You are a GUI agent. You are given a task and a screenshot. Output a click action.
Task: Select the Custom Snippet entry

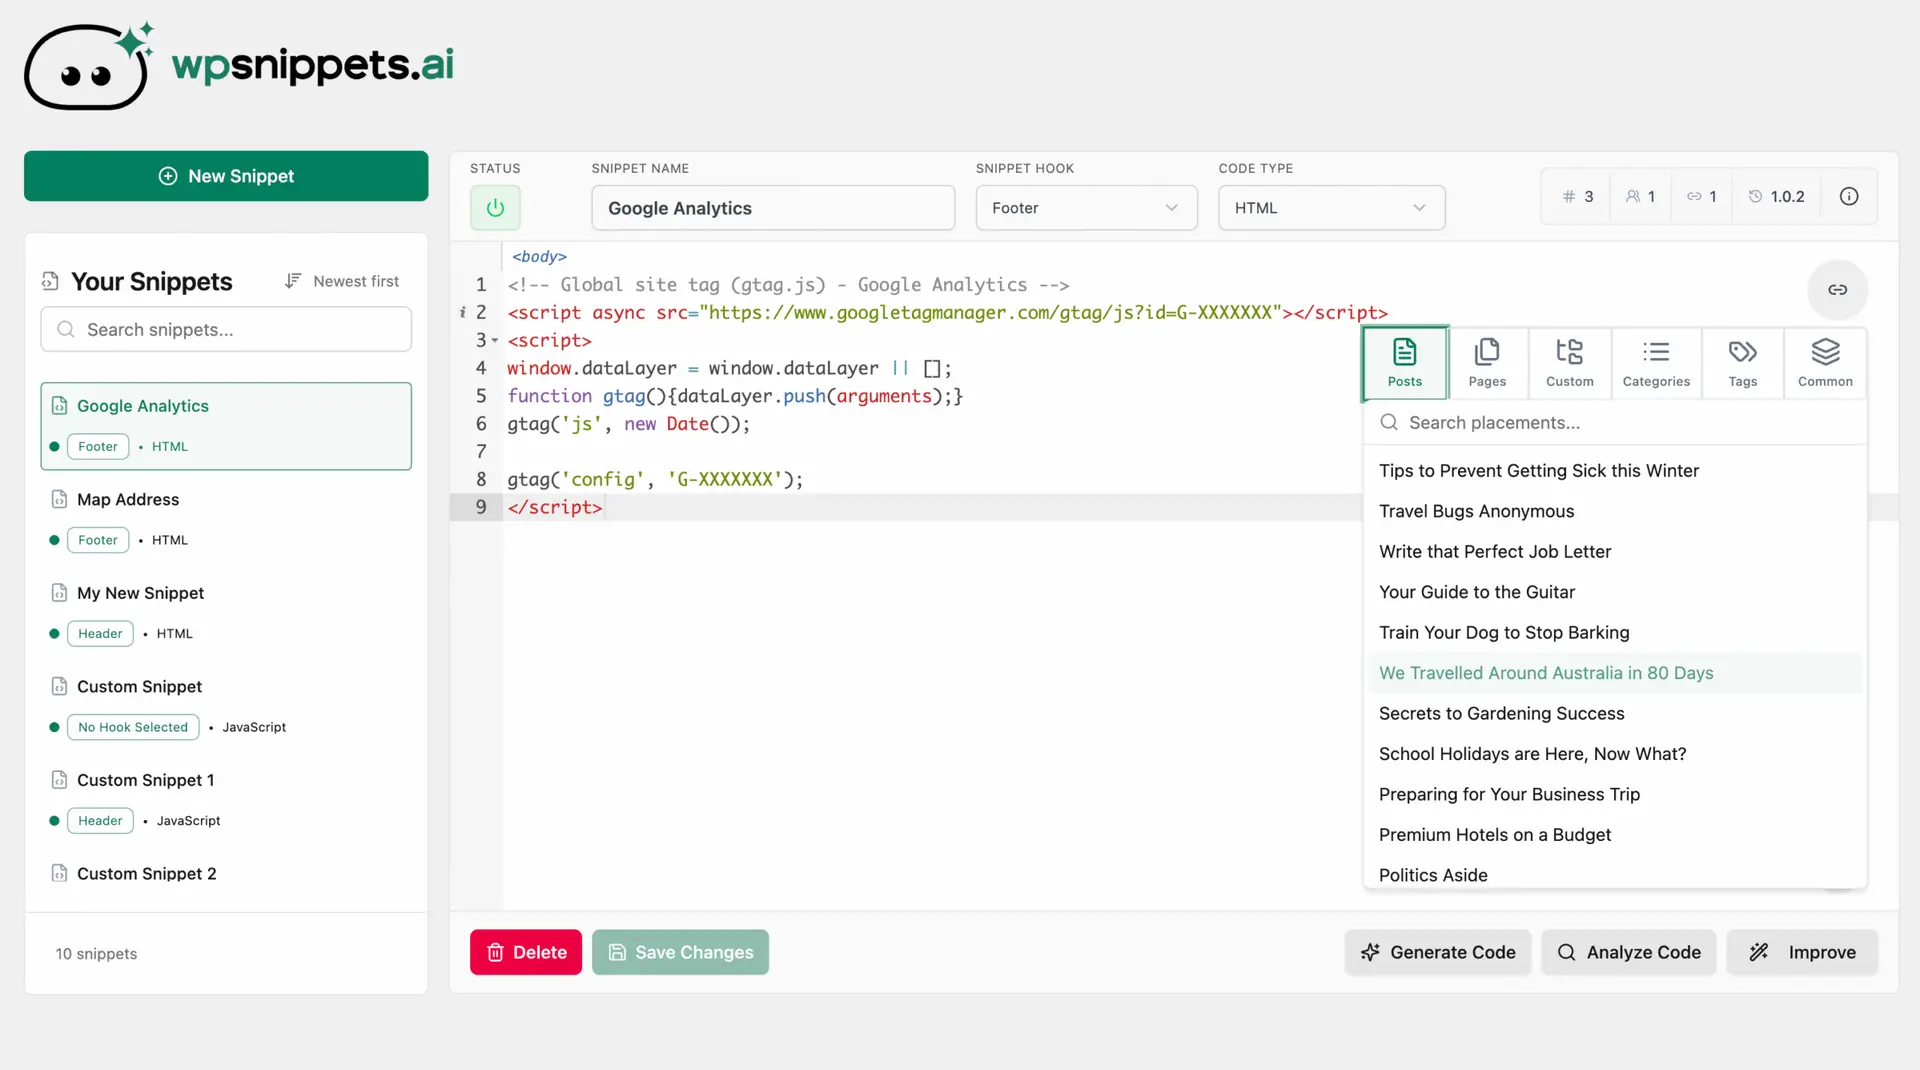(x=226, y=706)
